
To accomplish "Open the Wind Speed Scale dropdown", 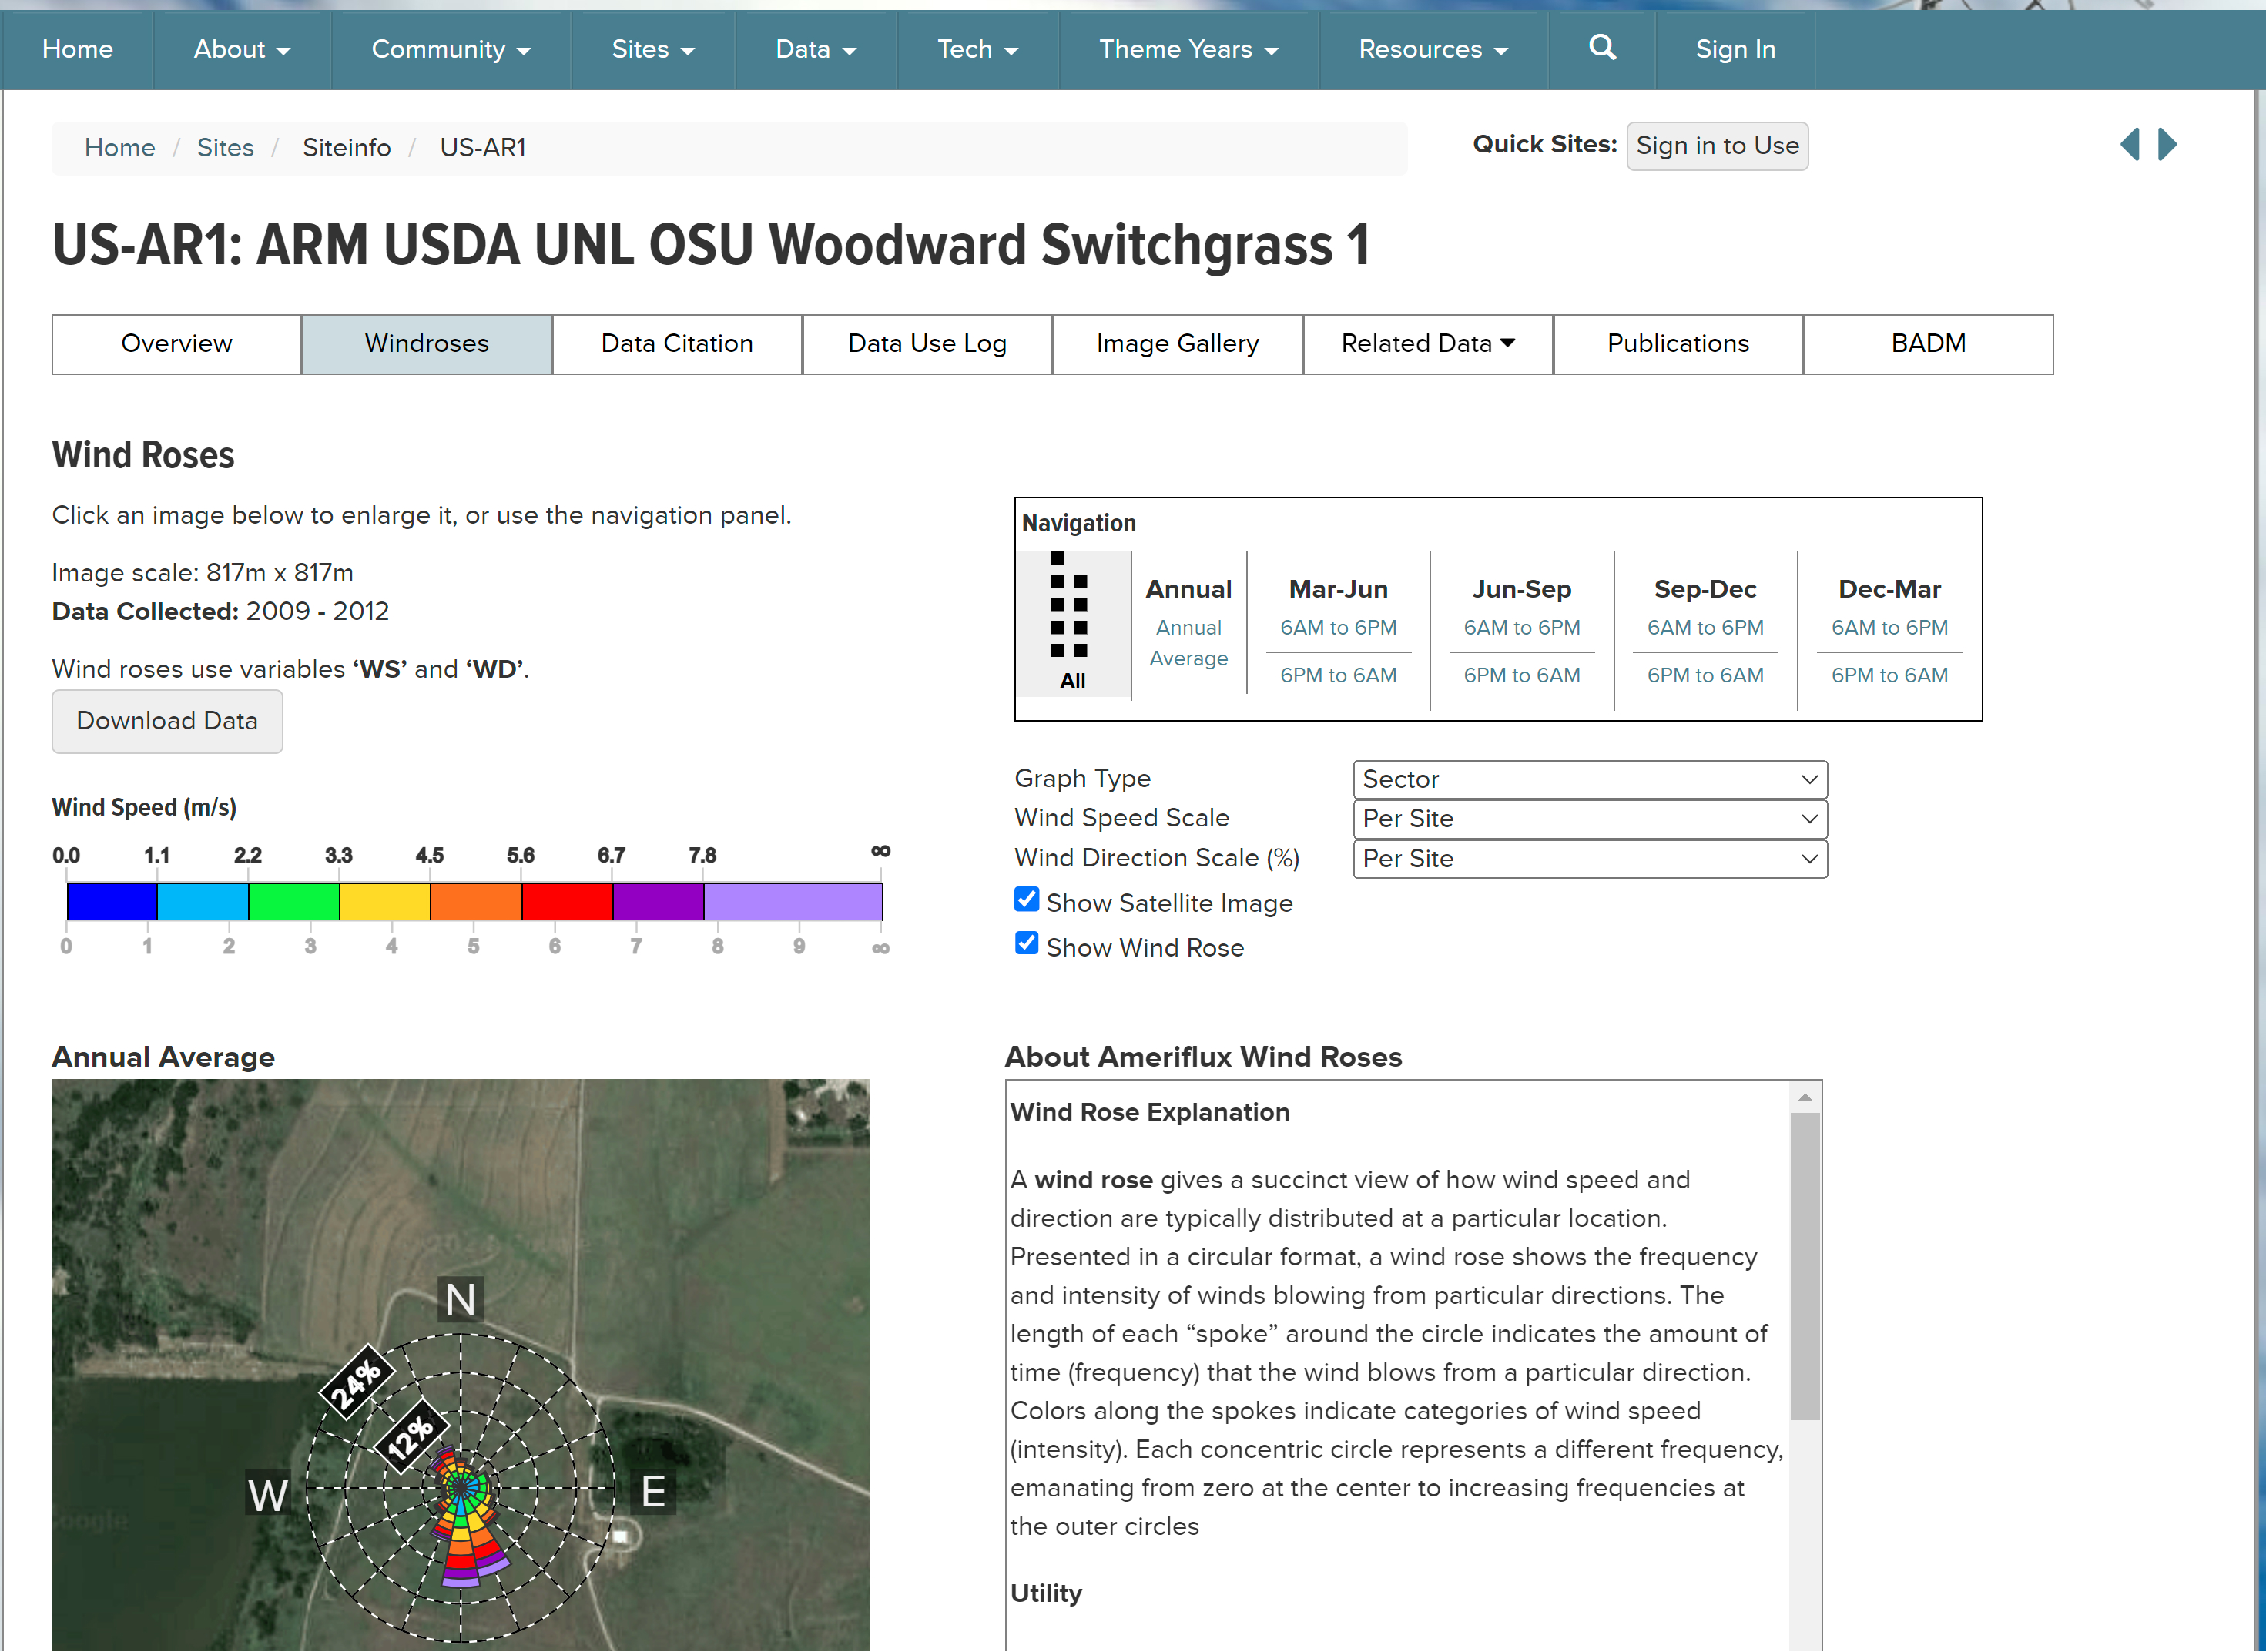I will 1589,819.
